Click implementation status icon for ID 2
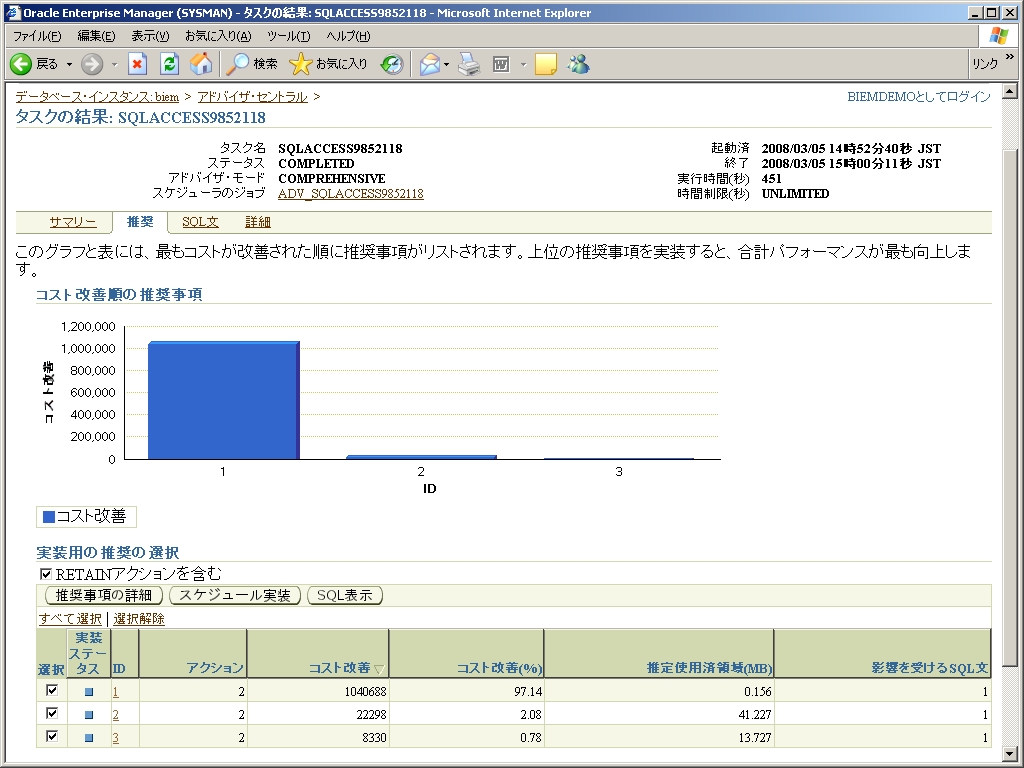Screen dimensions: 1024x768 click(89, 715)
